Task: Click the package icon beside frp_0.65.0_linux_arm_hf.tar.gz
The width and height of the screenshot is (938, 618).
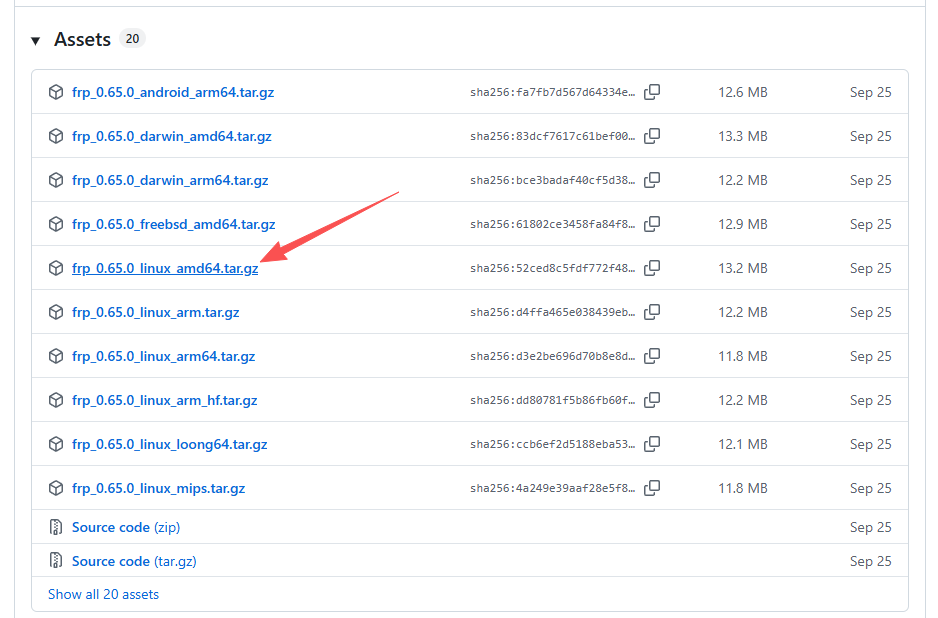Action: coord(56,400)
